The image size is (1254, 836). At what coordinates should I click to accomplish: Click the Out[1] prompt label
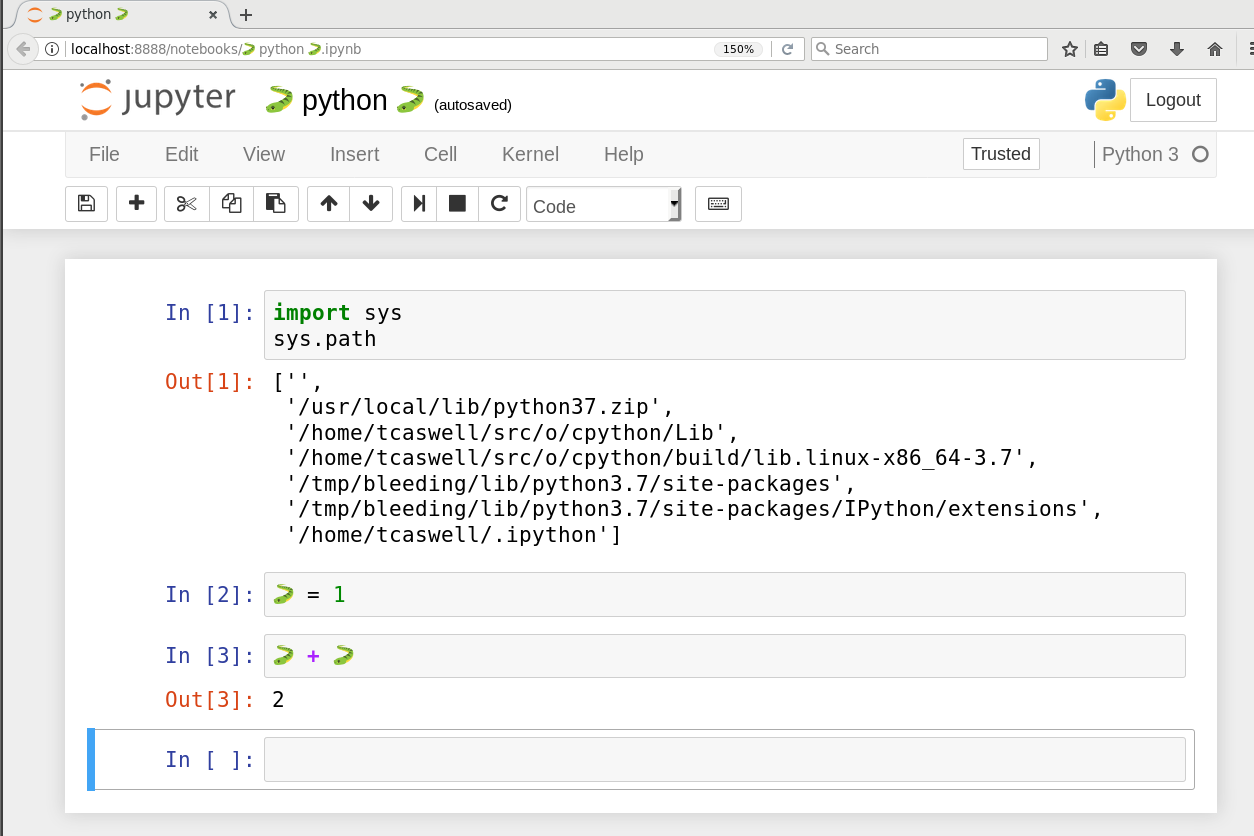point(210,382)
